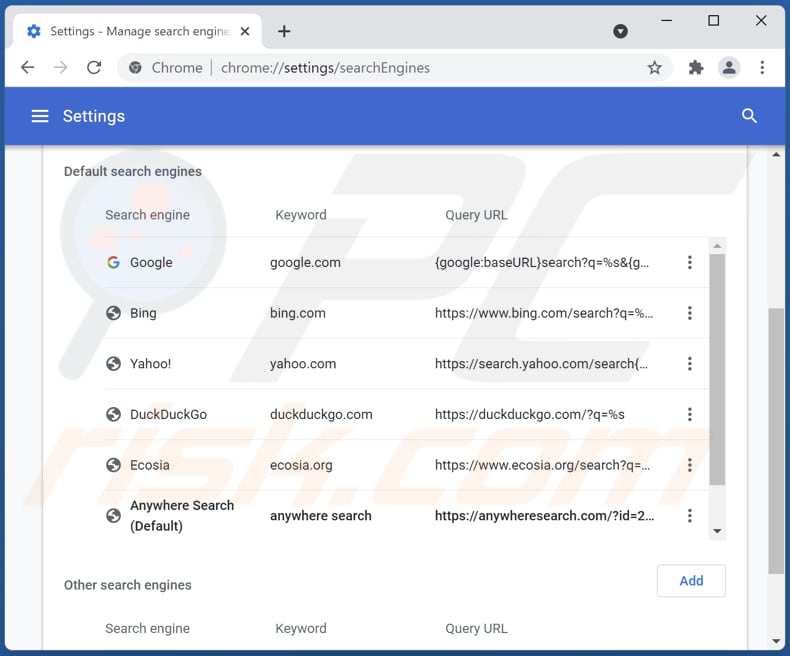Viewport: 790px width, 656px height.
Task: Click the forward navigation arrow
Action: pos(60,68)
